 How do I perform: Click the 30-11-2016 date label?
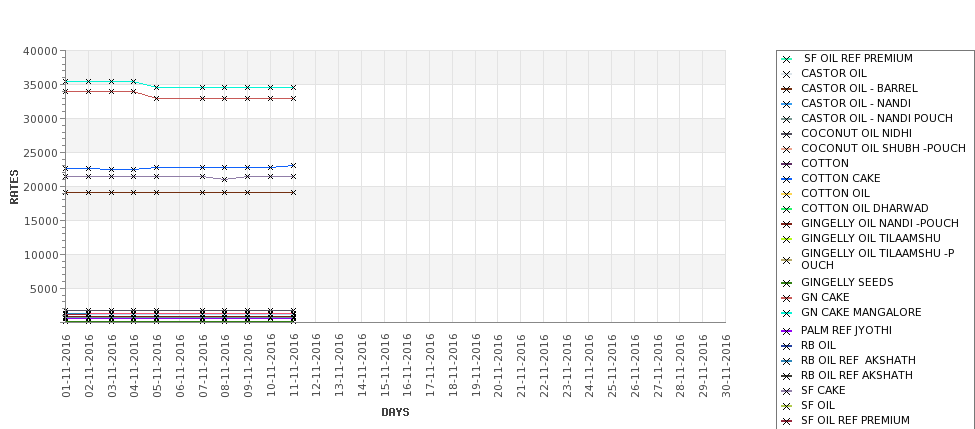(726, 366)
